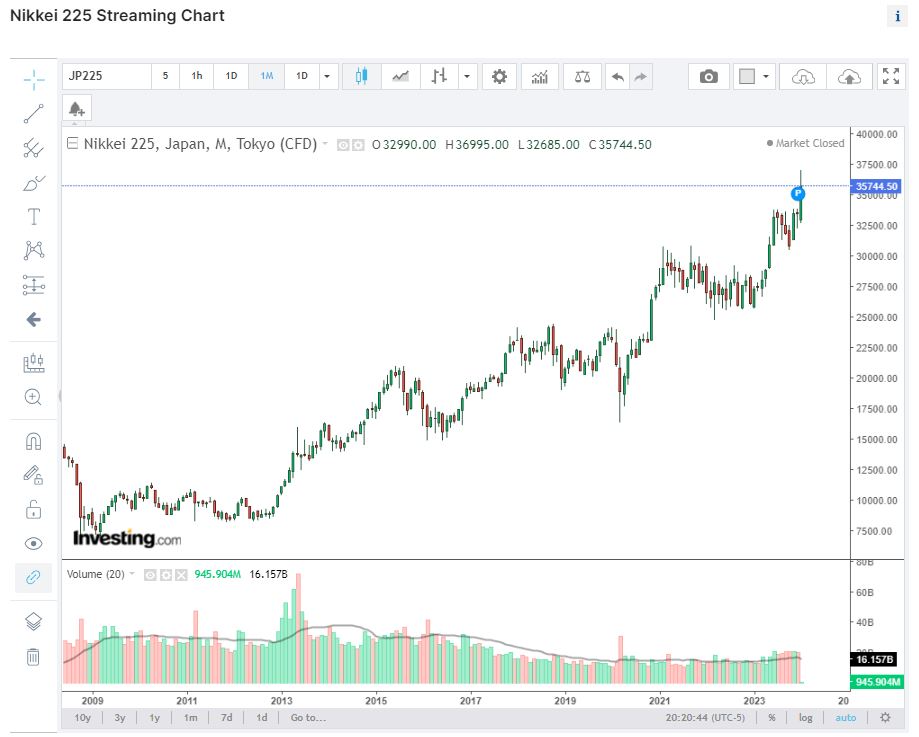Image resolution: width=919 pixels, height=737 pixels.
Task: Click the remove drawings trash icon
Action: pos(33,657)
